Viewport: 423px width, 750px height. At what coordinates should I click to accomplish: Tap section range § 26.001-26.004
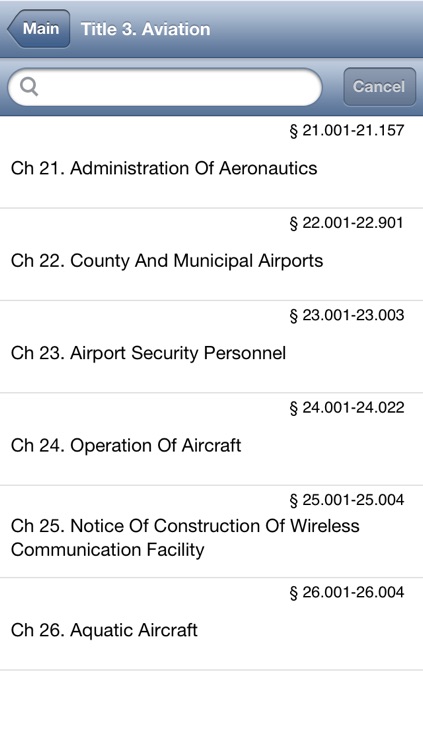click(x=347, y=592)
